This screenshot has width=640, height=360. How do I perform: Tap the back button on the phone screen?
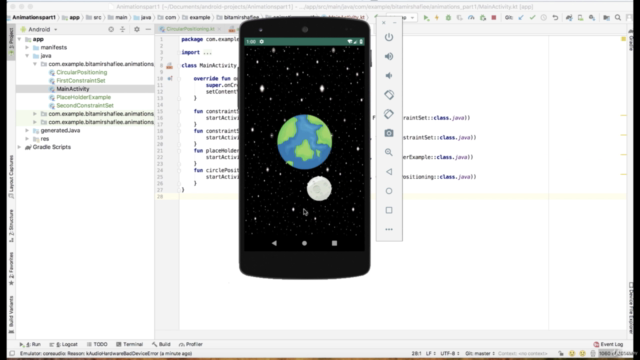coord(274,243)
